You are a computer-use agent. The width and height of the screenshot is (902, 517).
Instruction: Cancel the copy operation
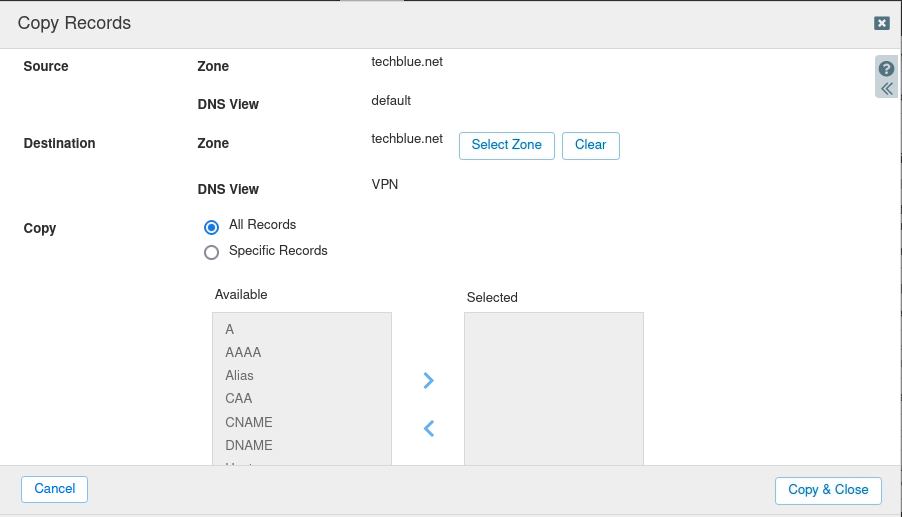[55, 489]
